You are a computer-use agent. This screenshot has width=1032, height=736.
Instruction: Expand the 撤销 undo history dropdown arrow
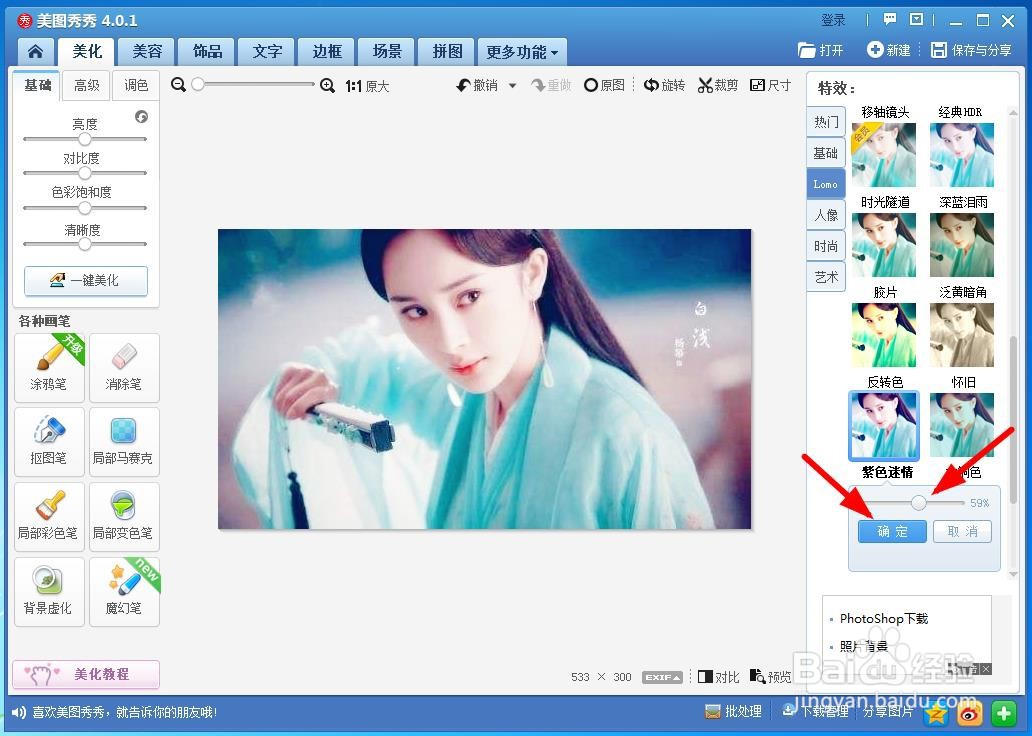point(512,86)
